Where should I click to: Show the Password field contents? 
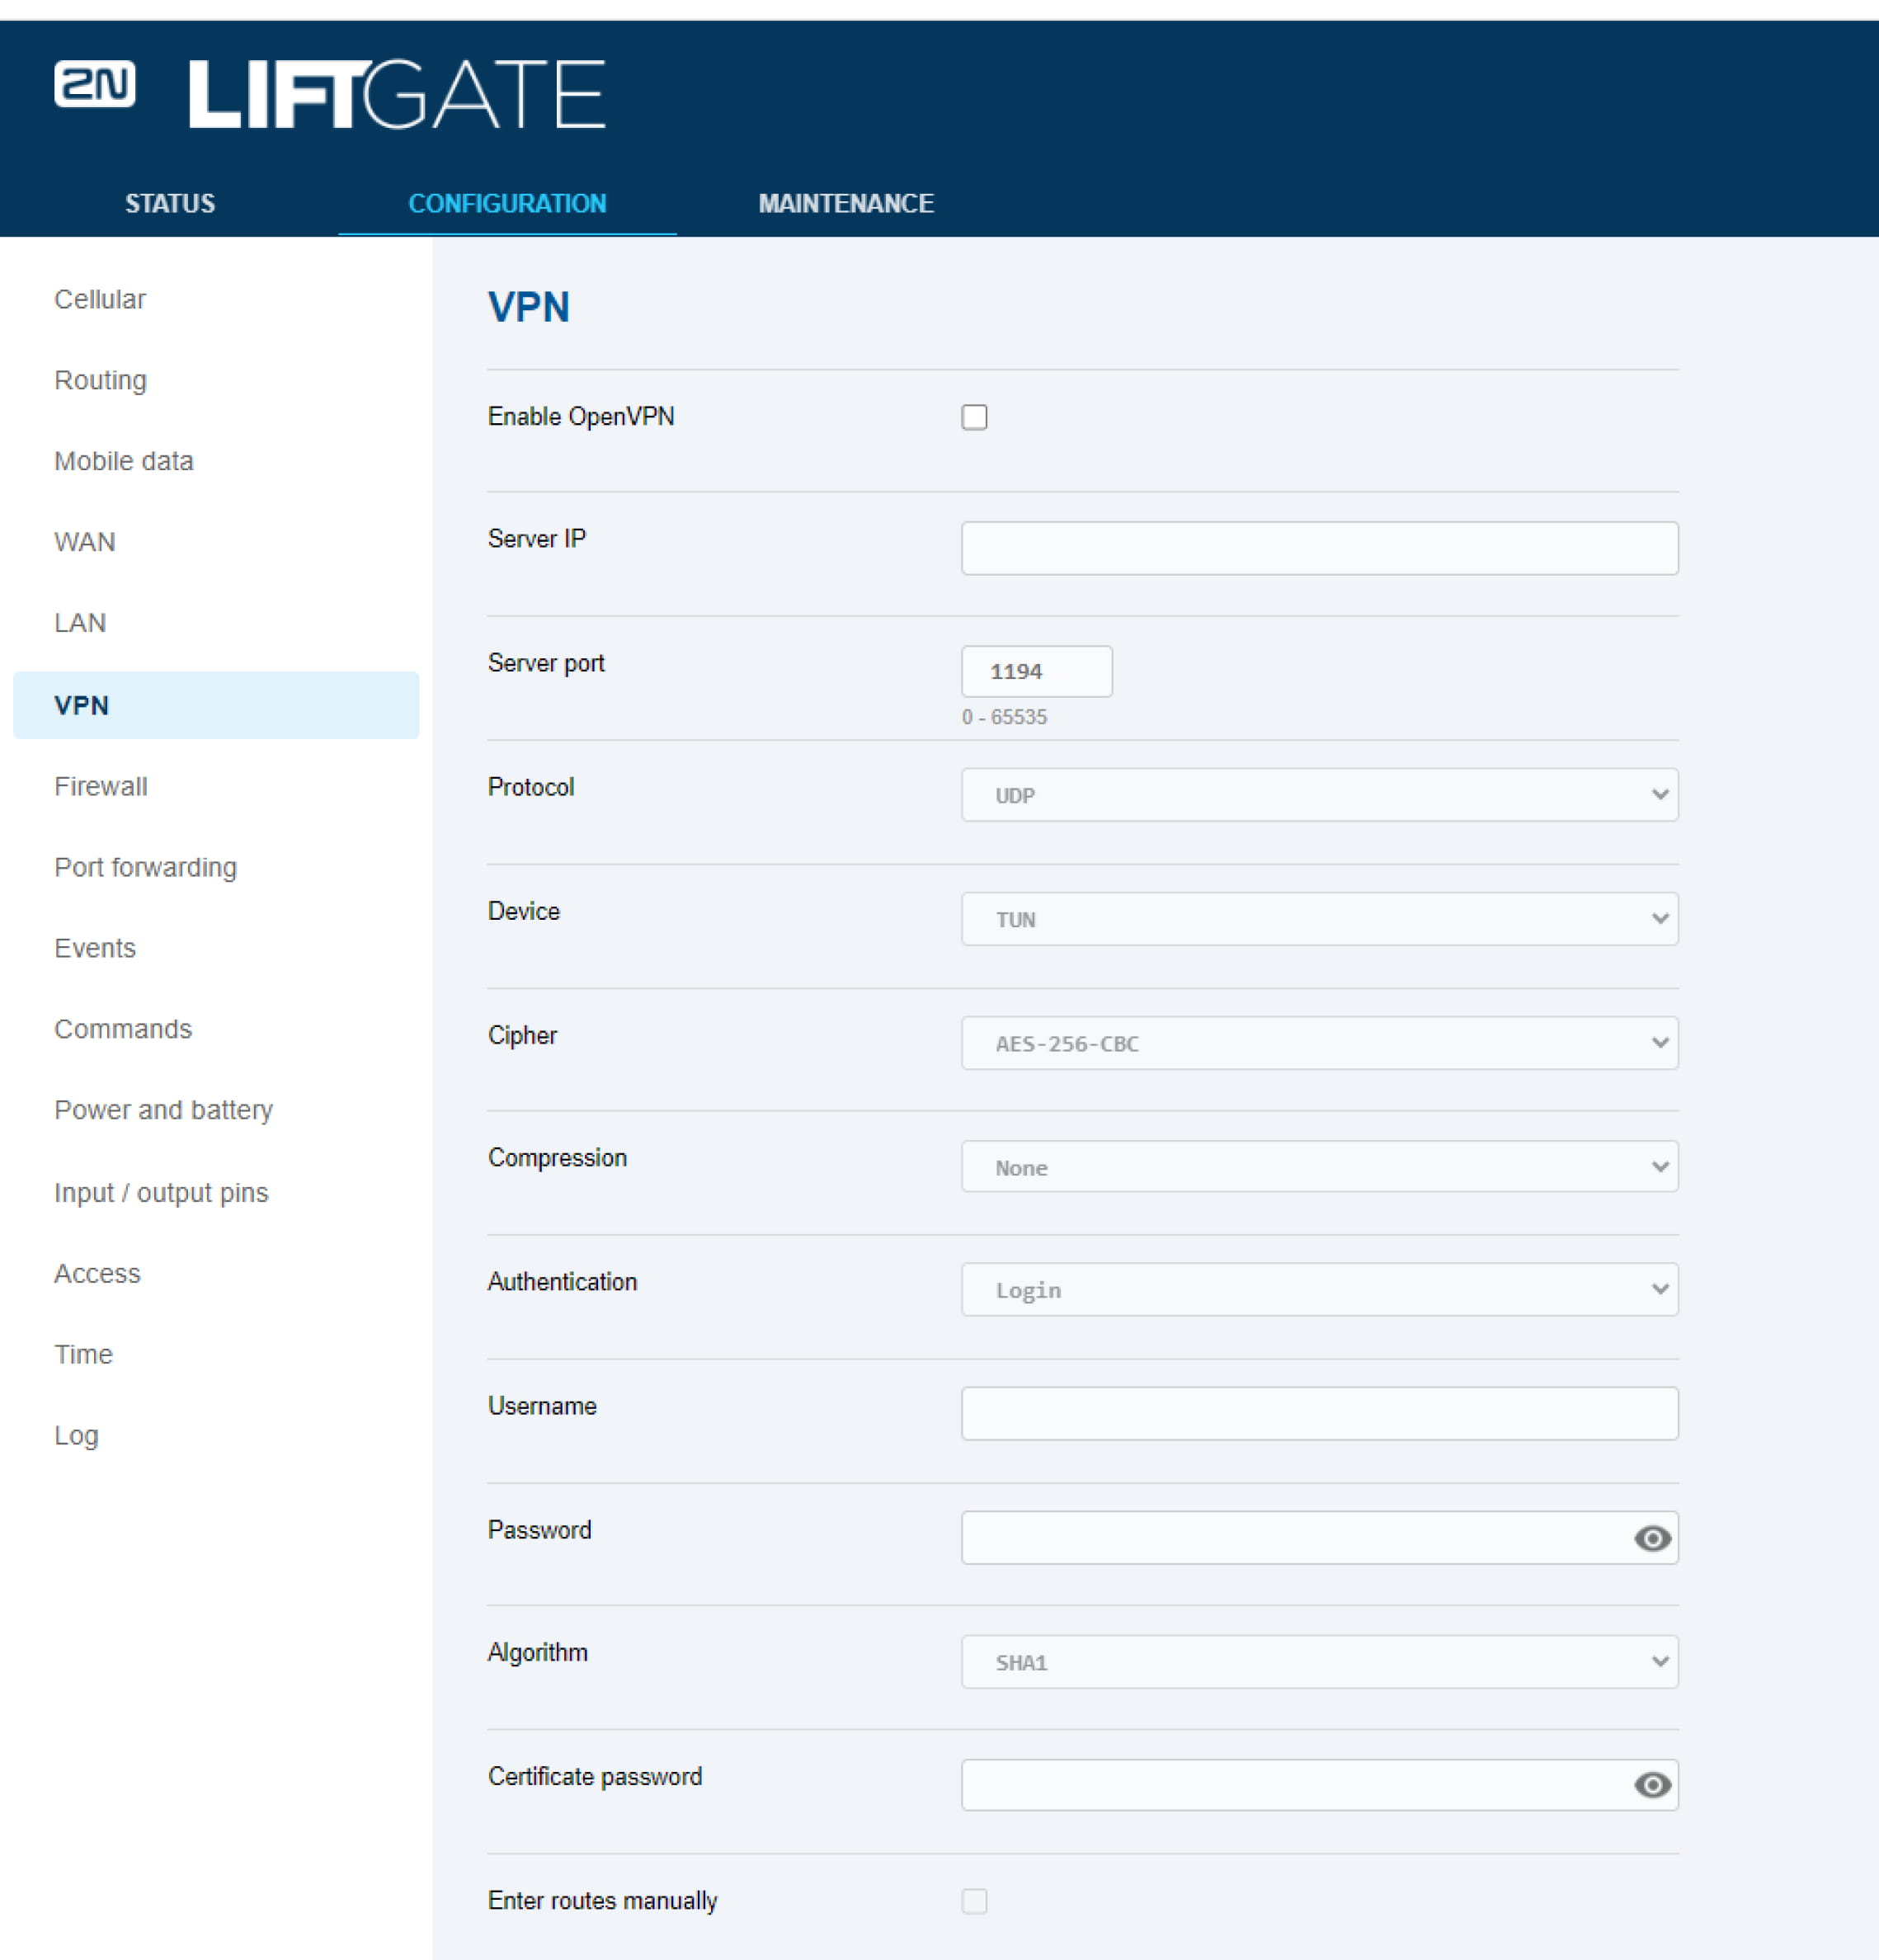click(1652, 1538)
